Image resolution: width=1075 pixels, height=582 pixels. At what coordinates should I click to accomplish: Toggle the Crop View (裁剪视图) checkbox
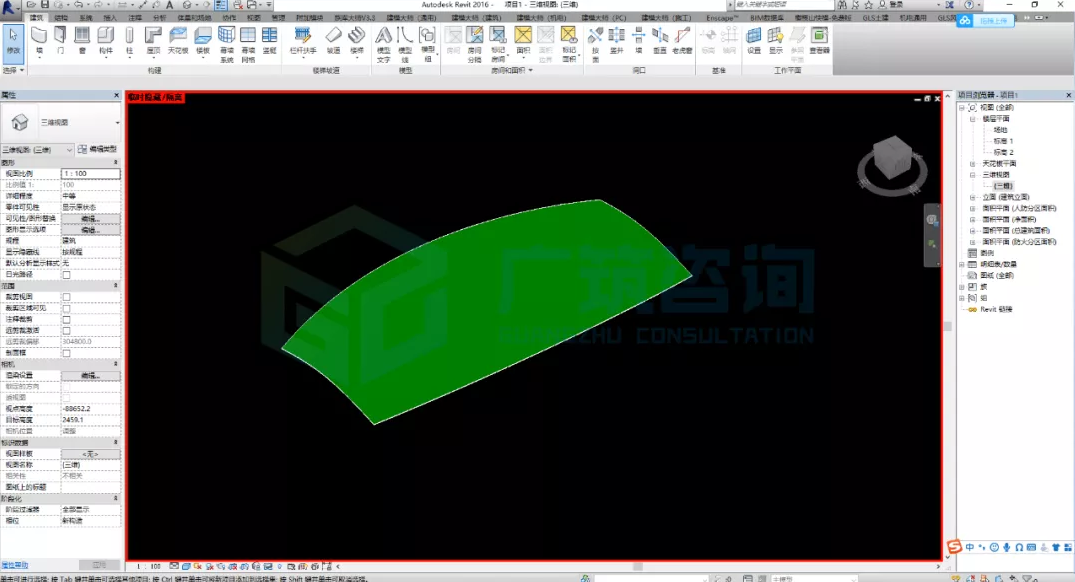point(67,297)
